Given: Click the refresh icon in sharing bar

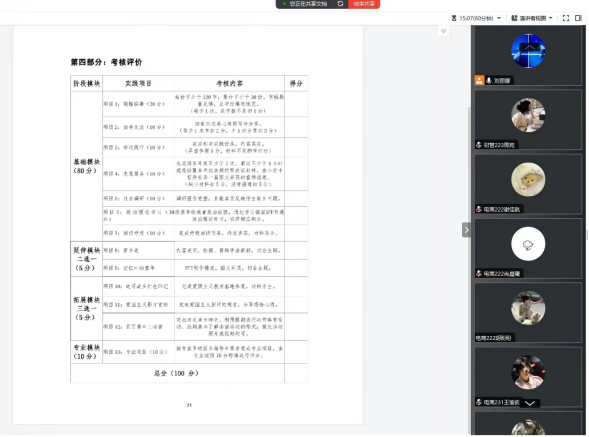Looking at the screenshot, I should 340,4.
